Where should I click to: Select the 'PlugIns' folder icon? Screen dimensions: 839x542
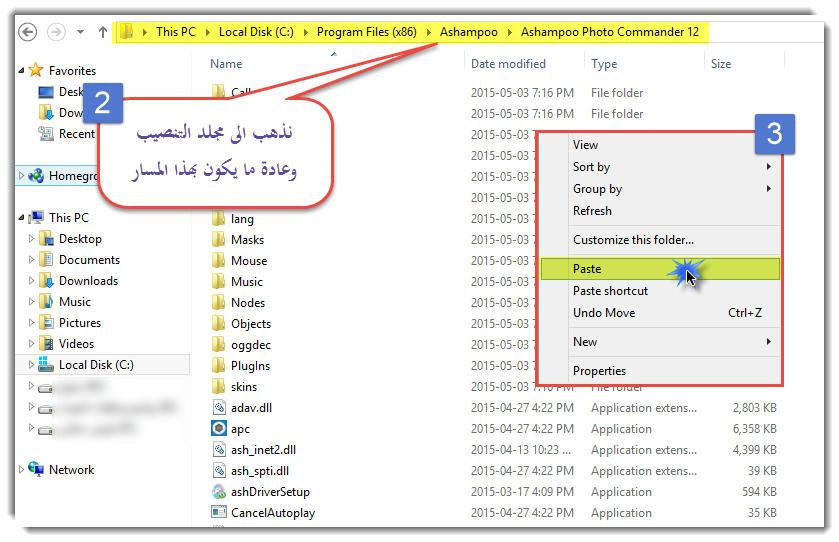(218, 365)
